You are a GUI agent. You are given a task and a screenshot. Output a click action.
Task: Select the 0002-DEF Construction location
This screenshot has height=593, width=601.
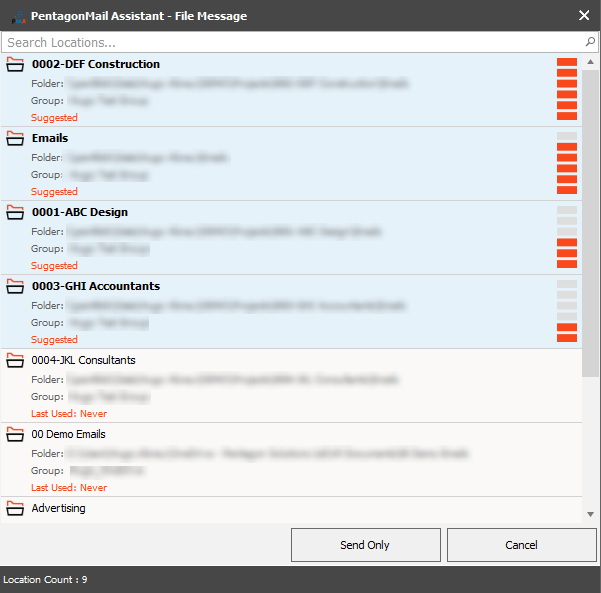tap(95, 65)
